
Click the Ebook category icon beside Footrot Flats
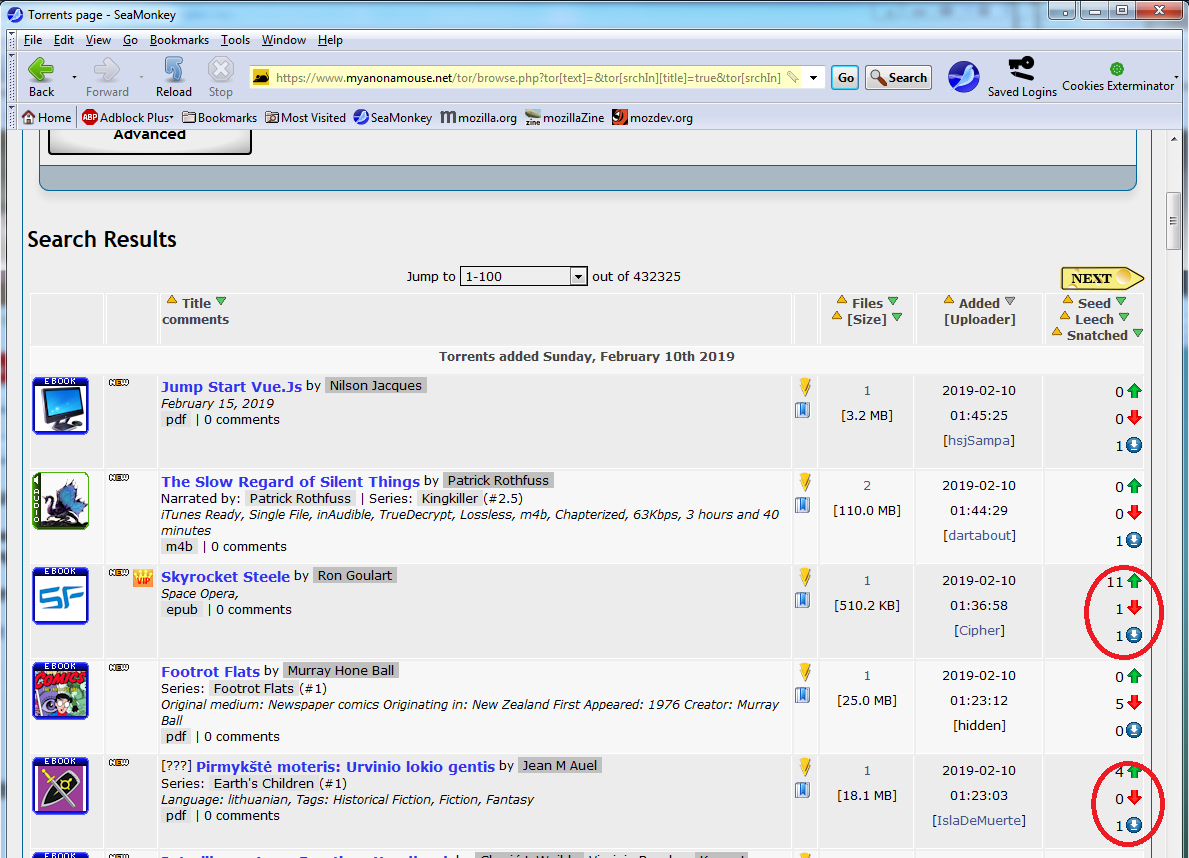61,690
